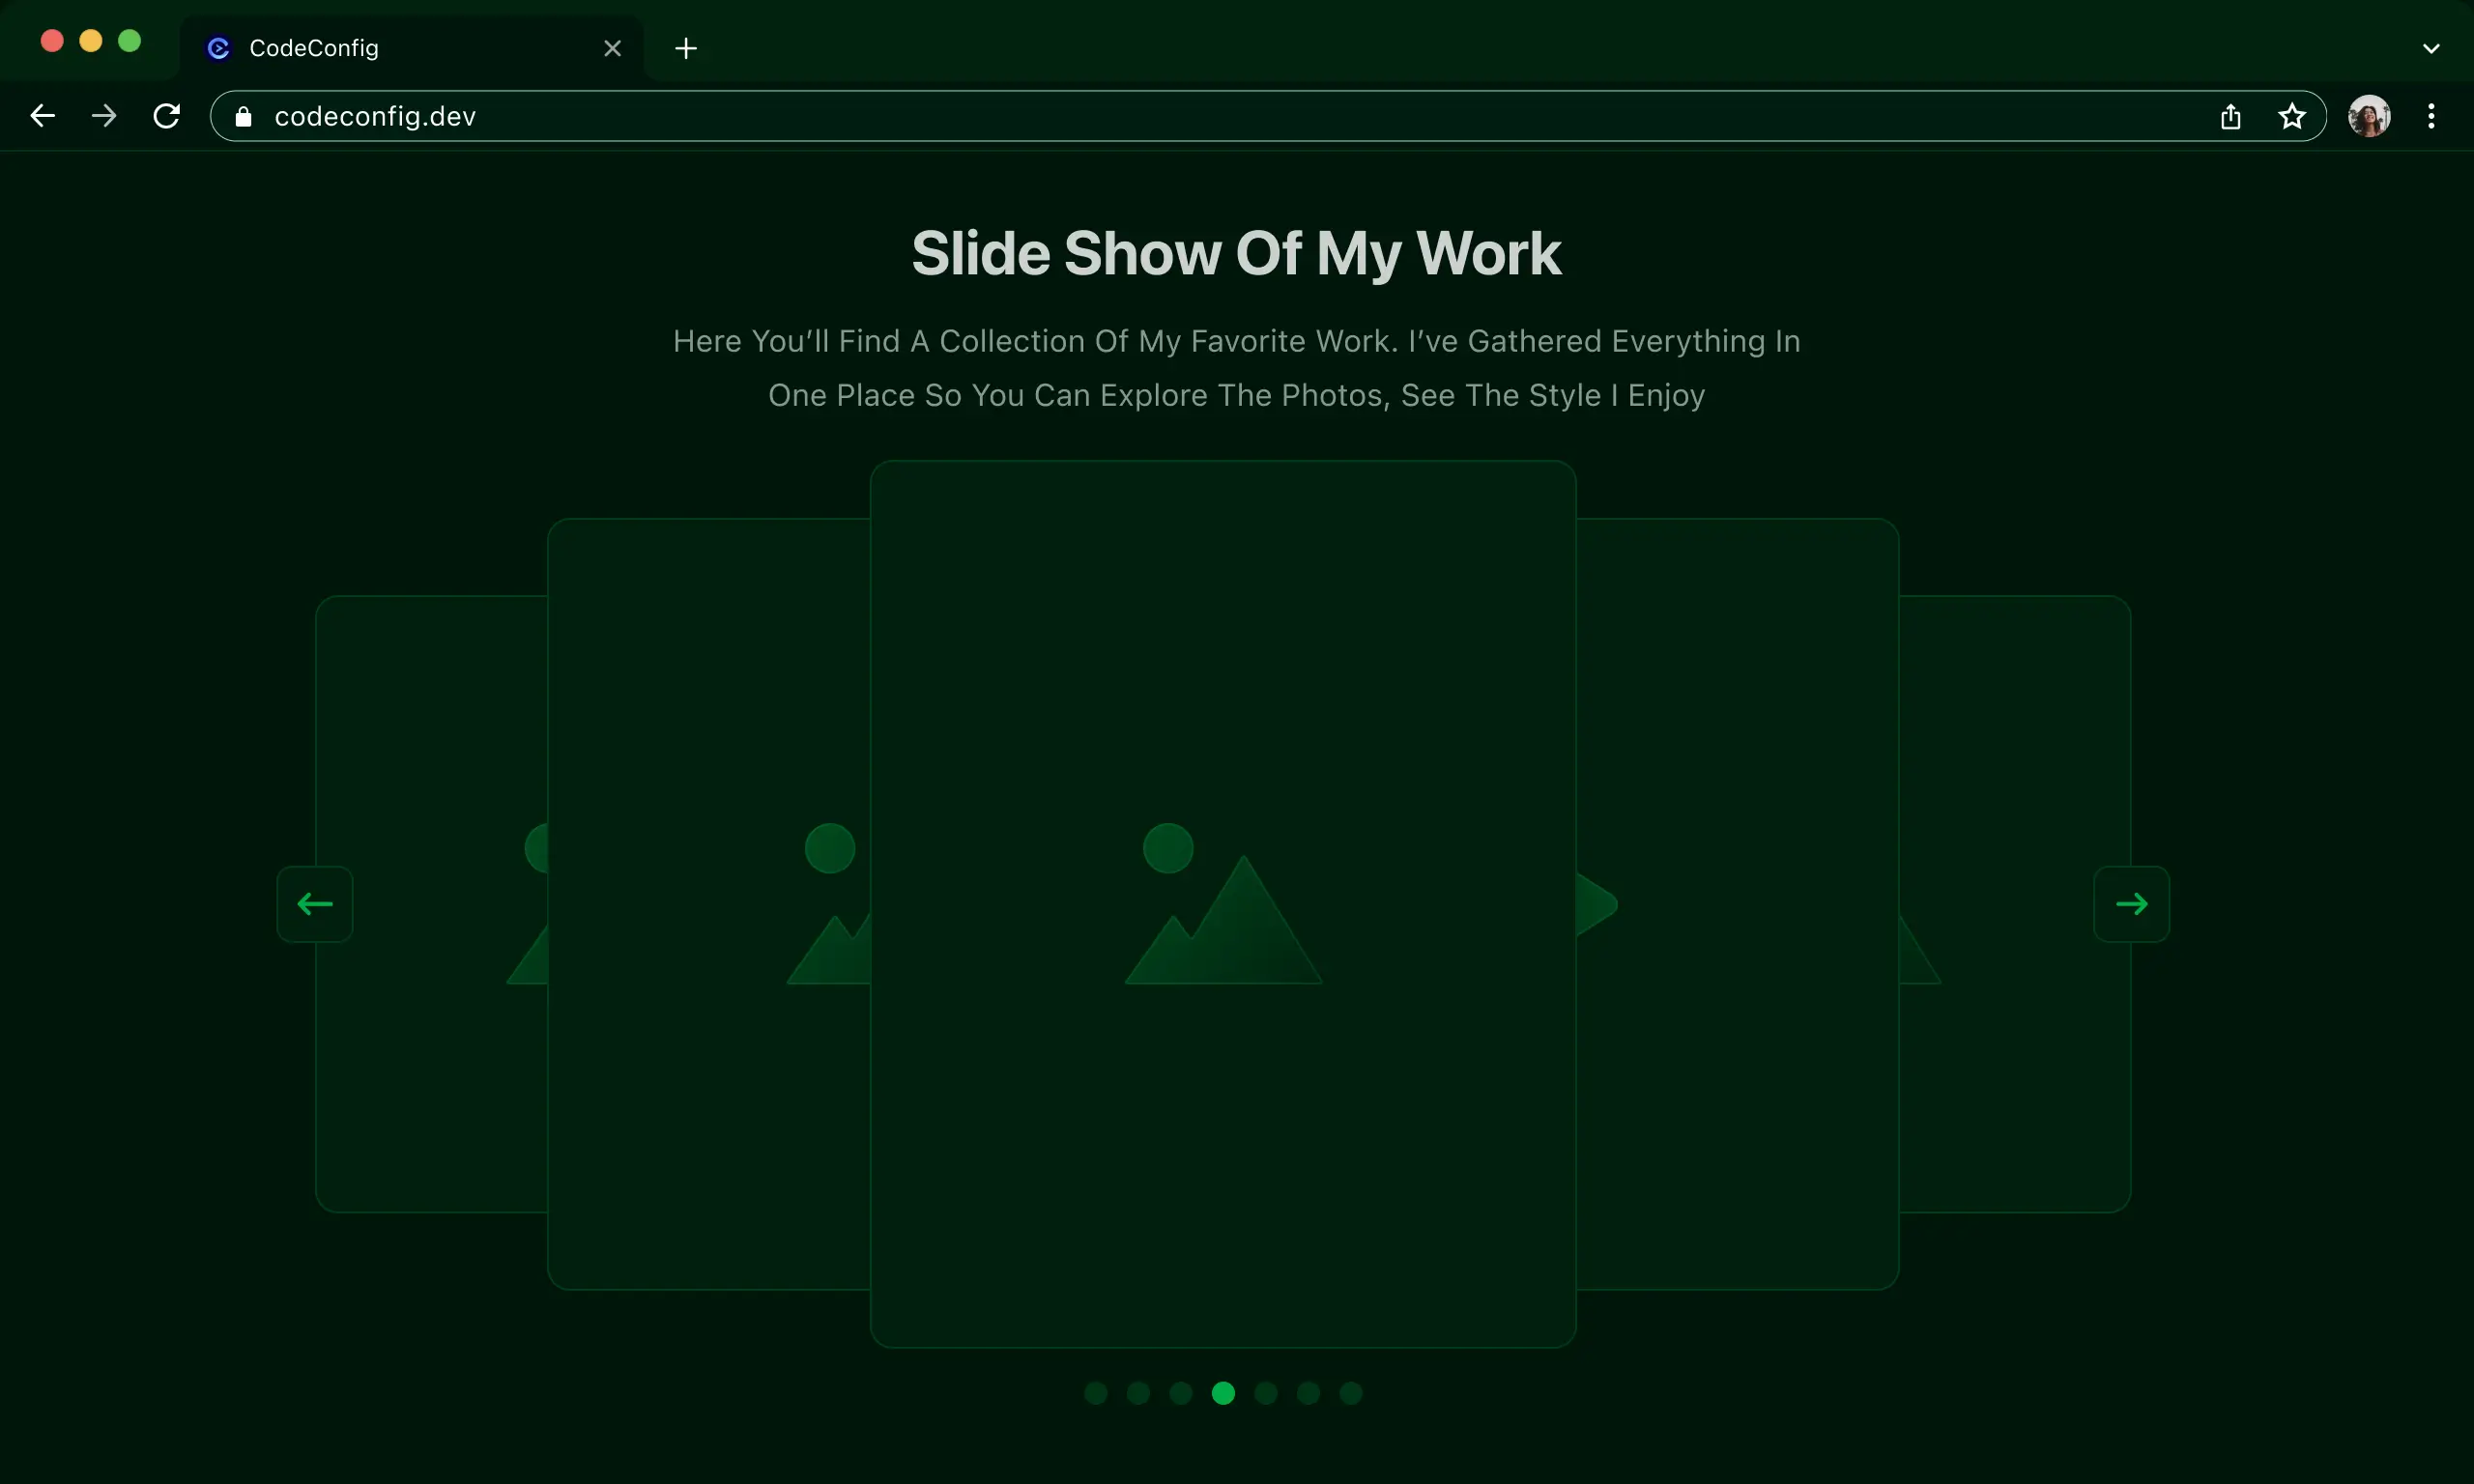Screen dimensions: 2474x1484
Task: Select the last pagination dot
Action: [1348, 1392]
